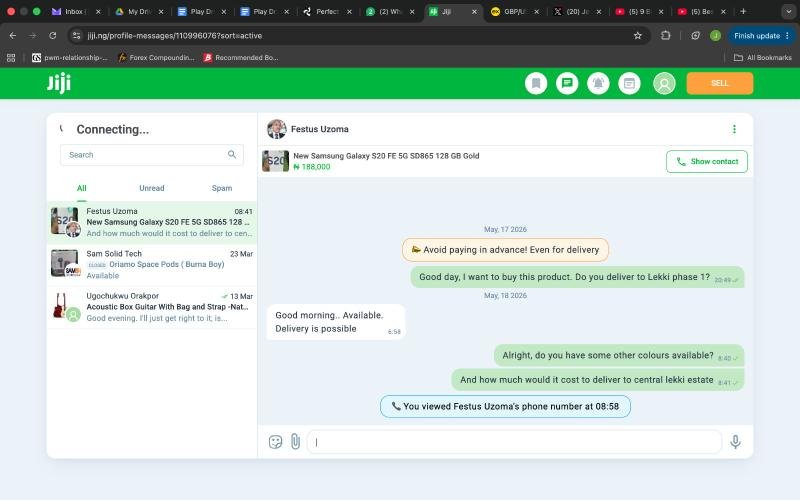Open chat options three-dot menu
Screen dimensions: 800x500
pyautogui.click(x=734, y=129)
